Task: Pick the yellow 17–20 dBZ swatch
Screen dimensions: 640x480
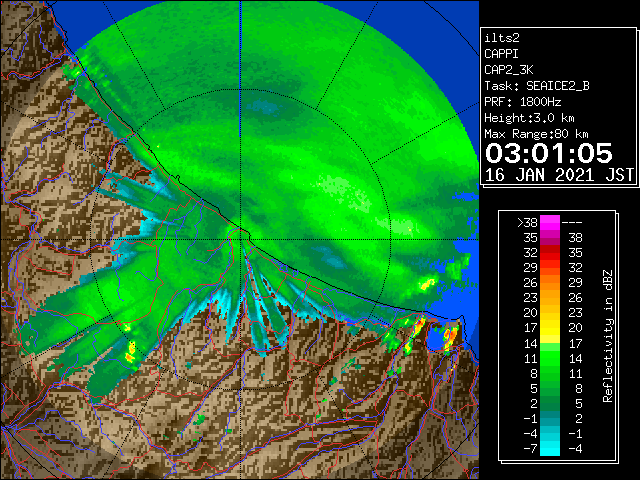Action: (x=550, y=329)
